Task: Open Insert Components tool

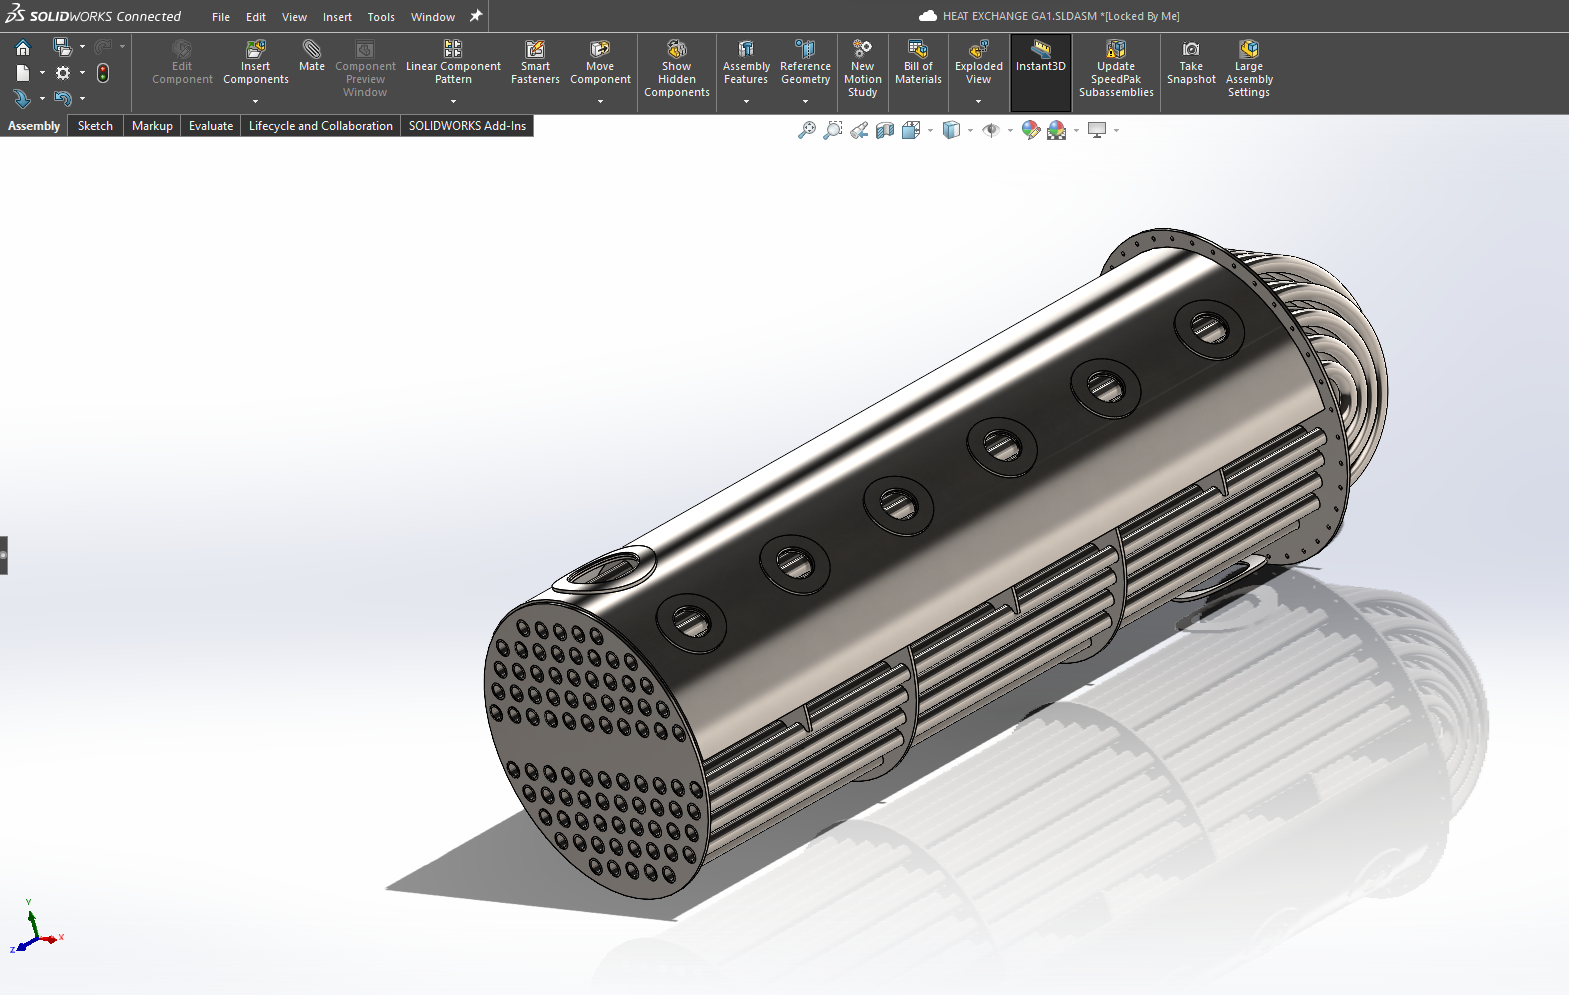Action: 256,62
